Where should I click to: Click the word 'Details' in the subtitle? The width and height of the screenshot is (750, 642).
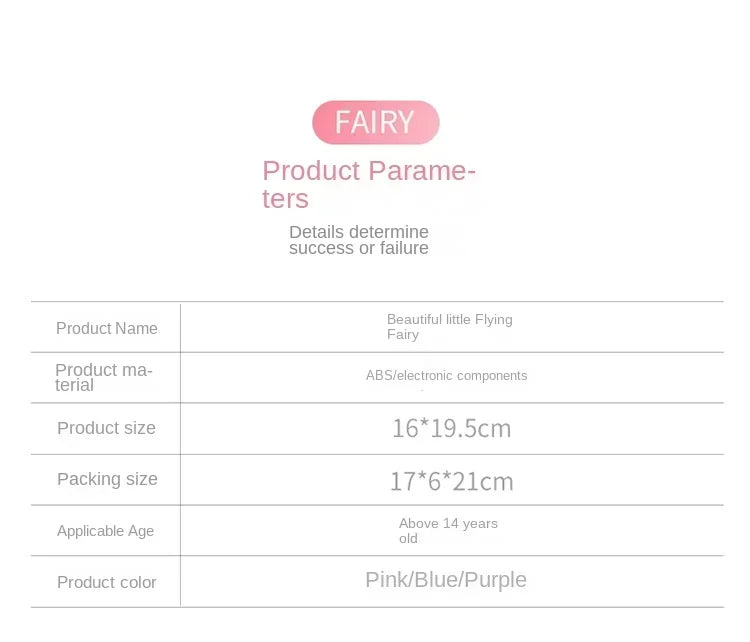coord(317,232)
